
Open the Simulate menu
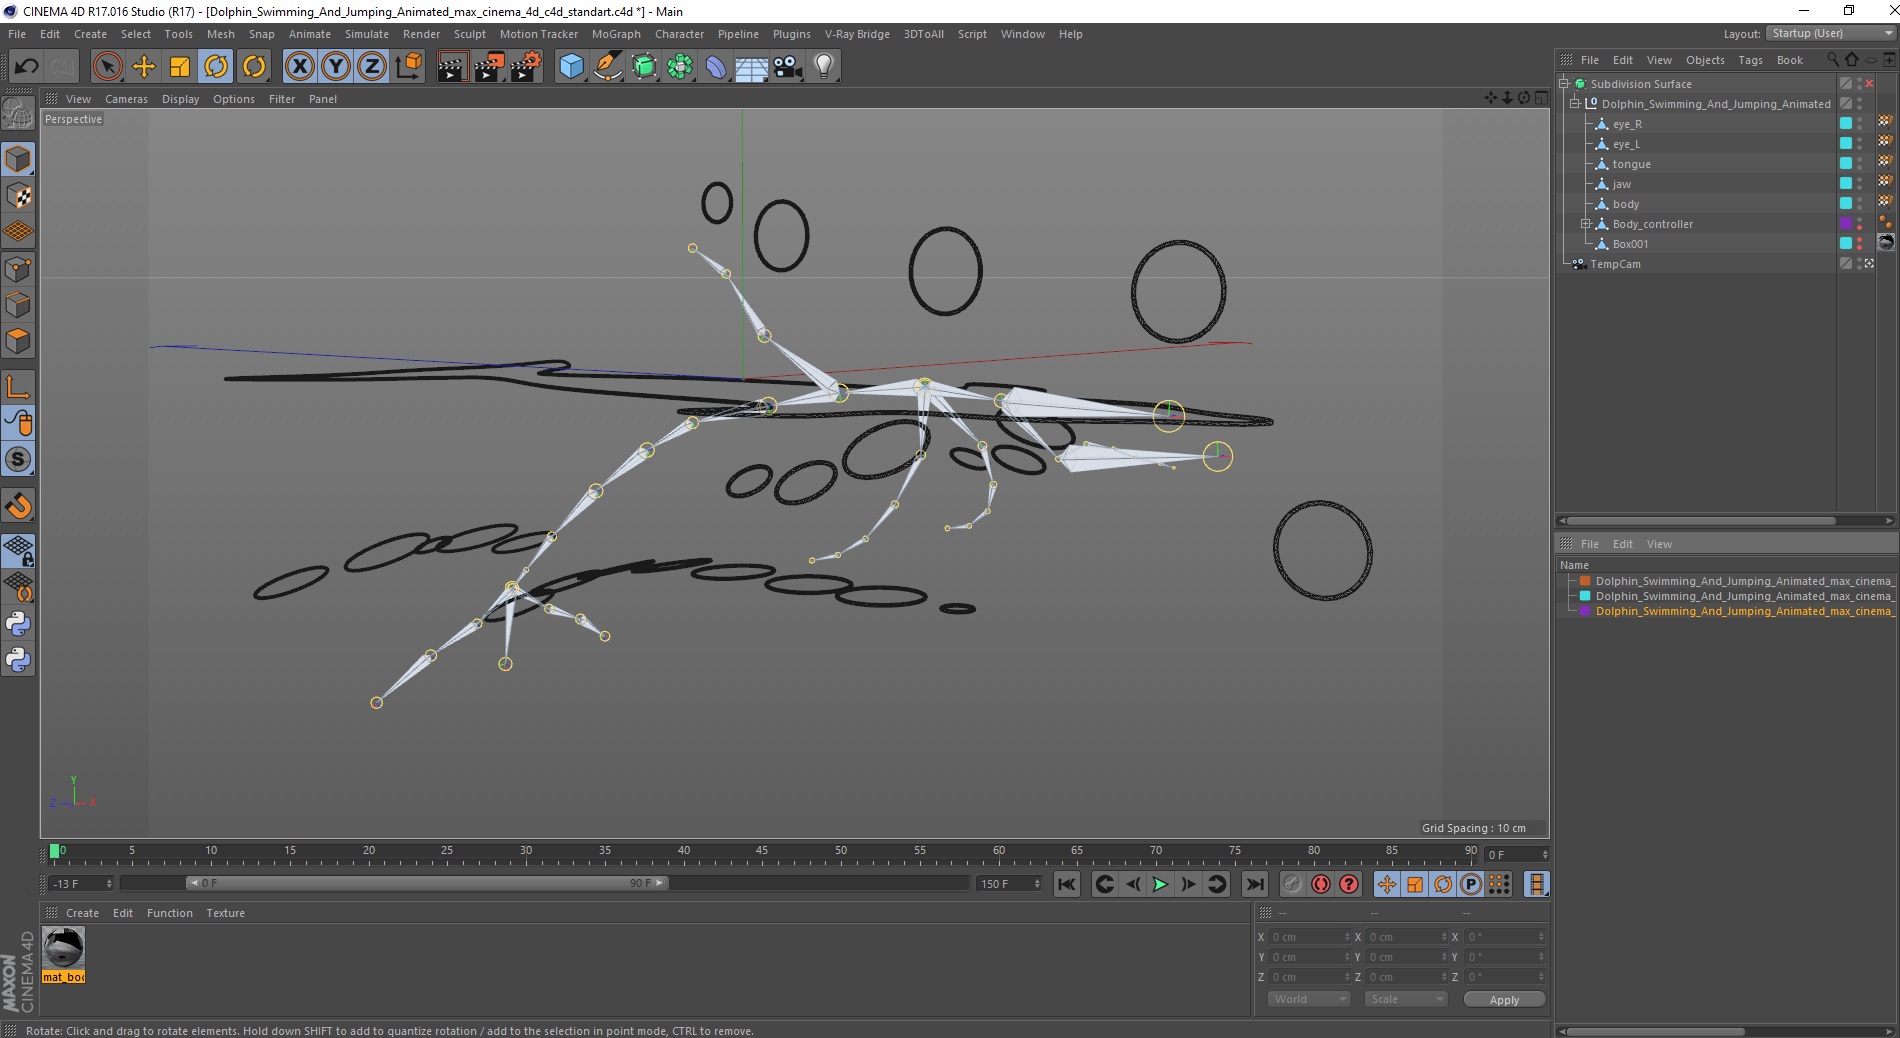tap(367, 34)
